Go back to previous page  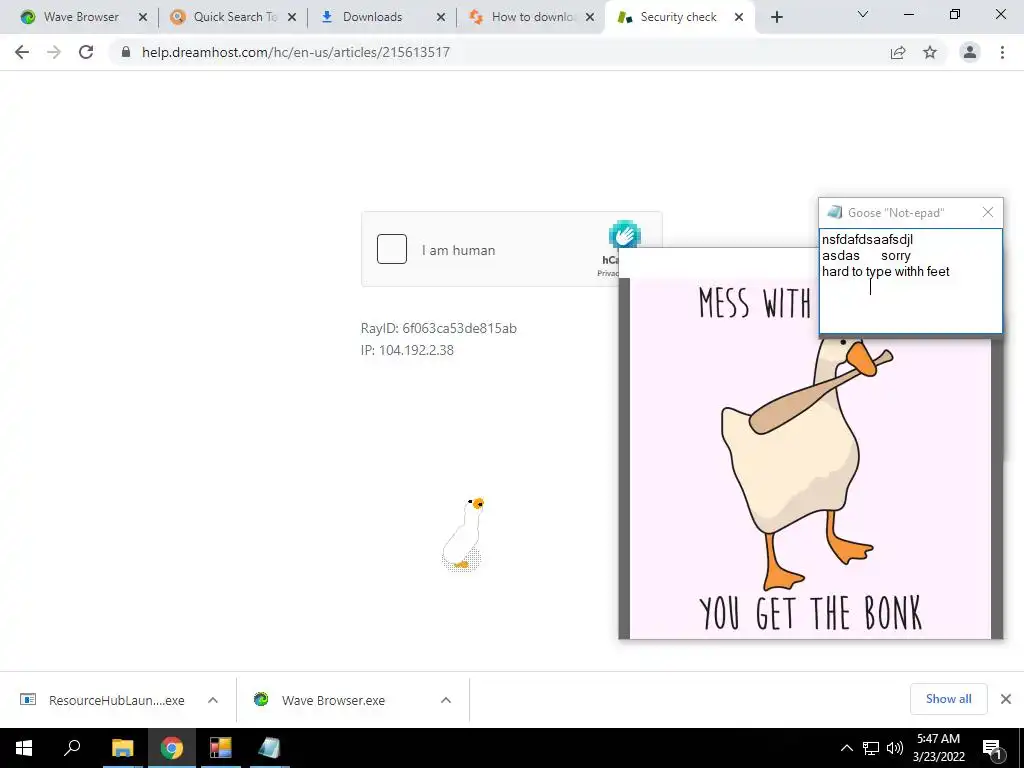click(22, 52)
